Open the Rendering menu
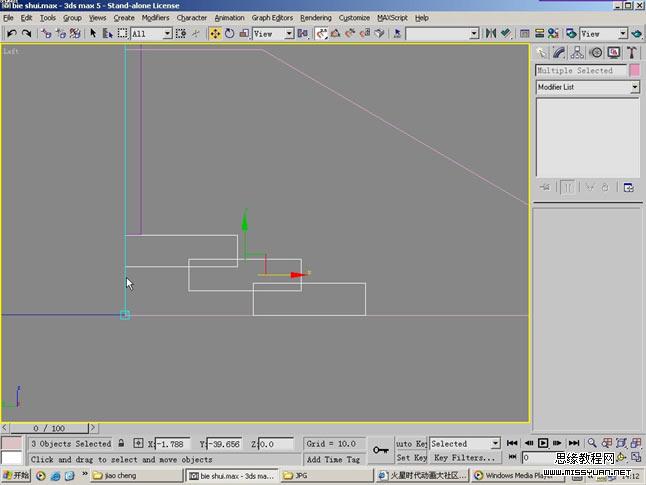This screenshot has width=646, height=485. [316, 18]
